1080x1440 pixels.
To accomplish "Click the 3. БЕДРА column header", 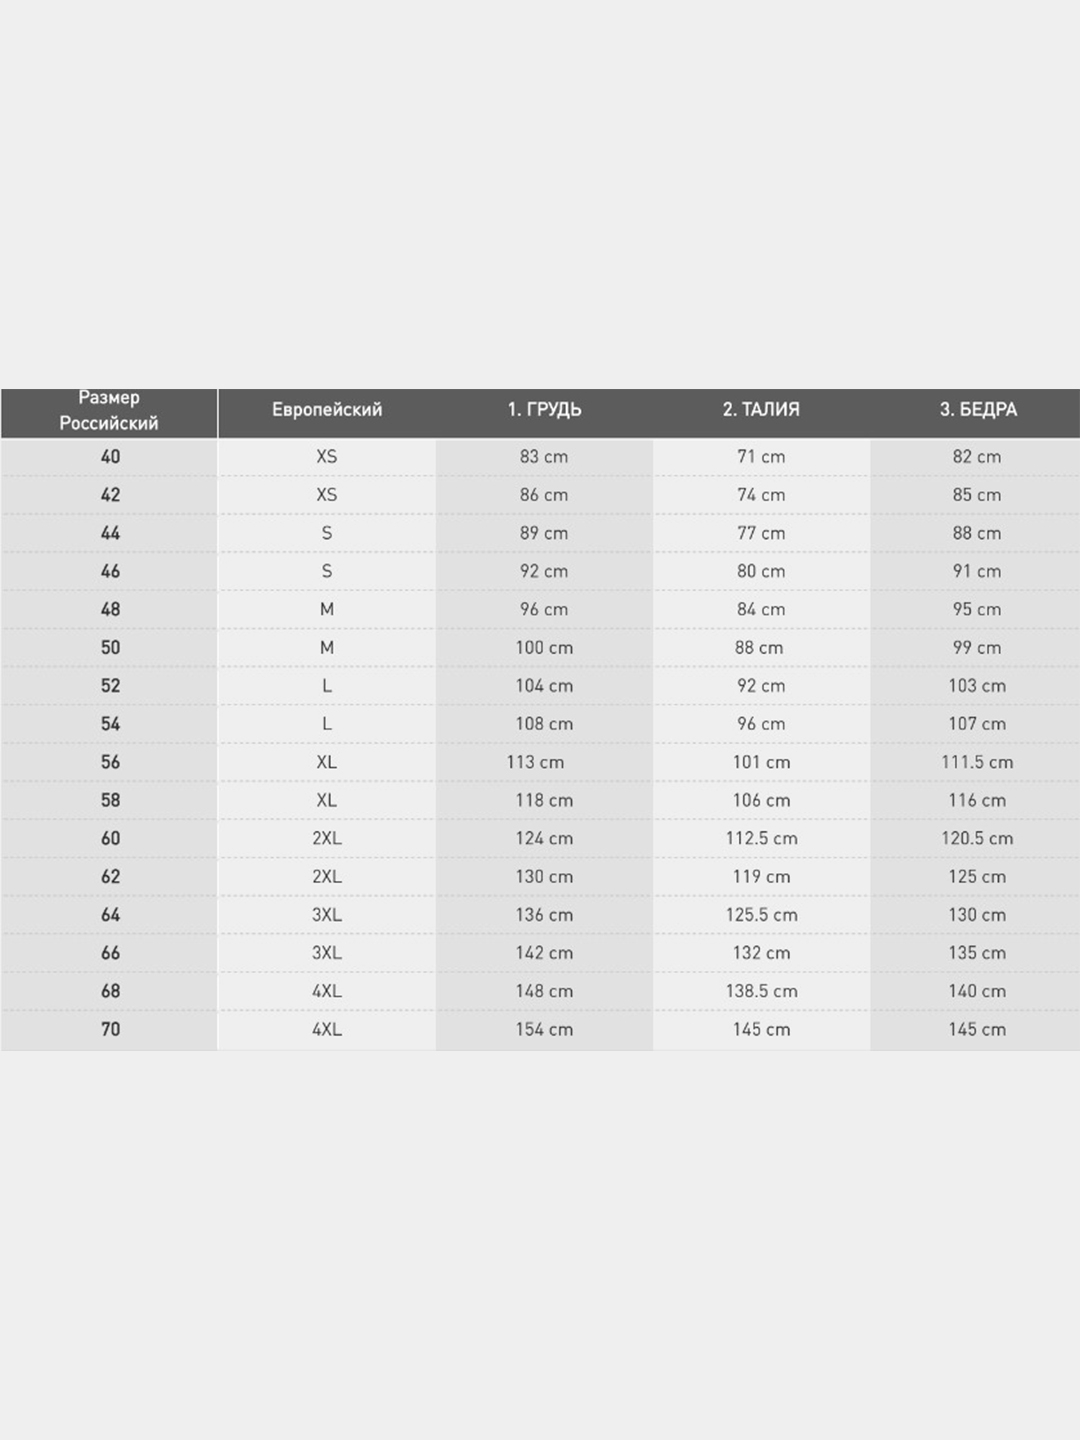I will coord(978,410).
